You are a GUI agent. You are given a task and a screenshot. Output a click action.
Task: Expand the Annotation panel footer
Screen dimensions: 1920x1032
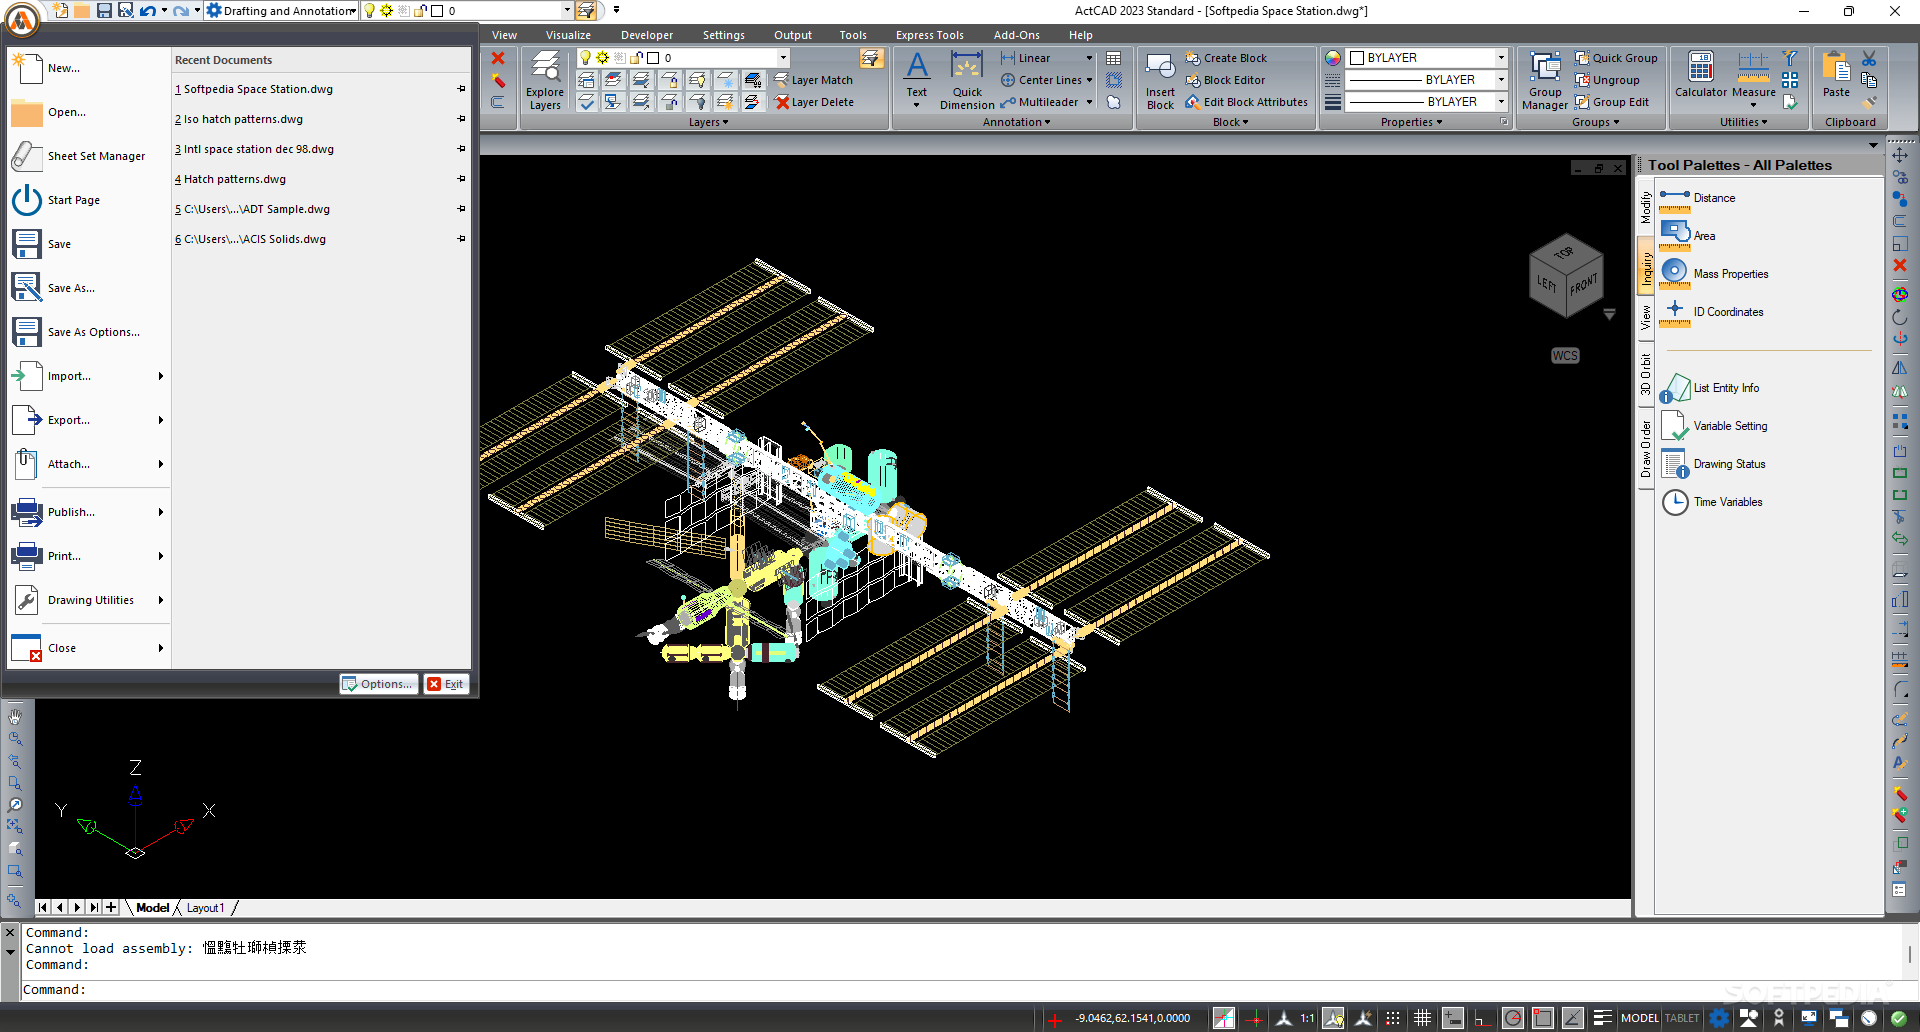1016,122
